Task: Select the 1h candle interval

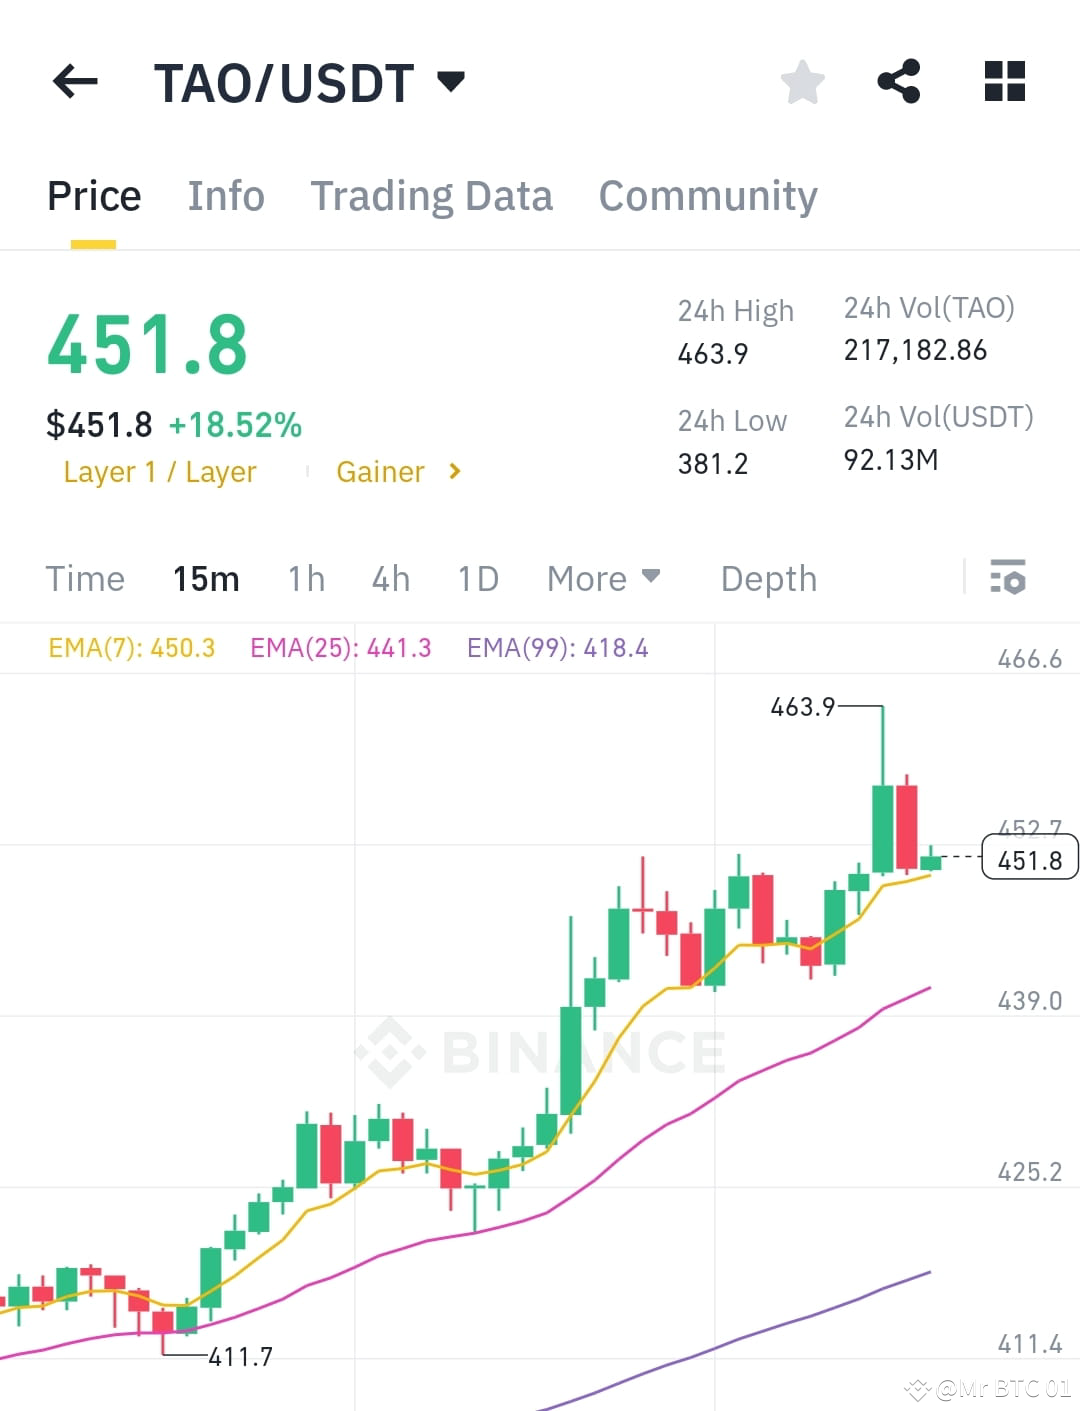Action: (x=306, y=578)
